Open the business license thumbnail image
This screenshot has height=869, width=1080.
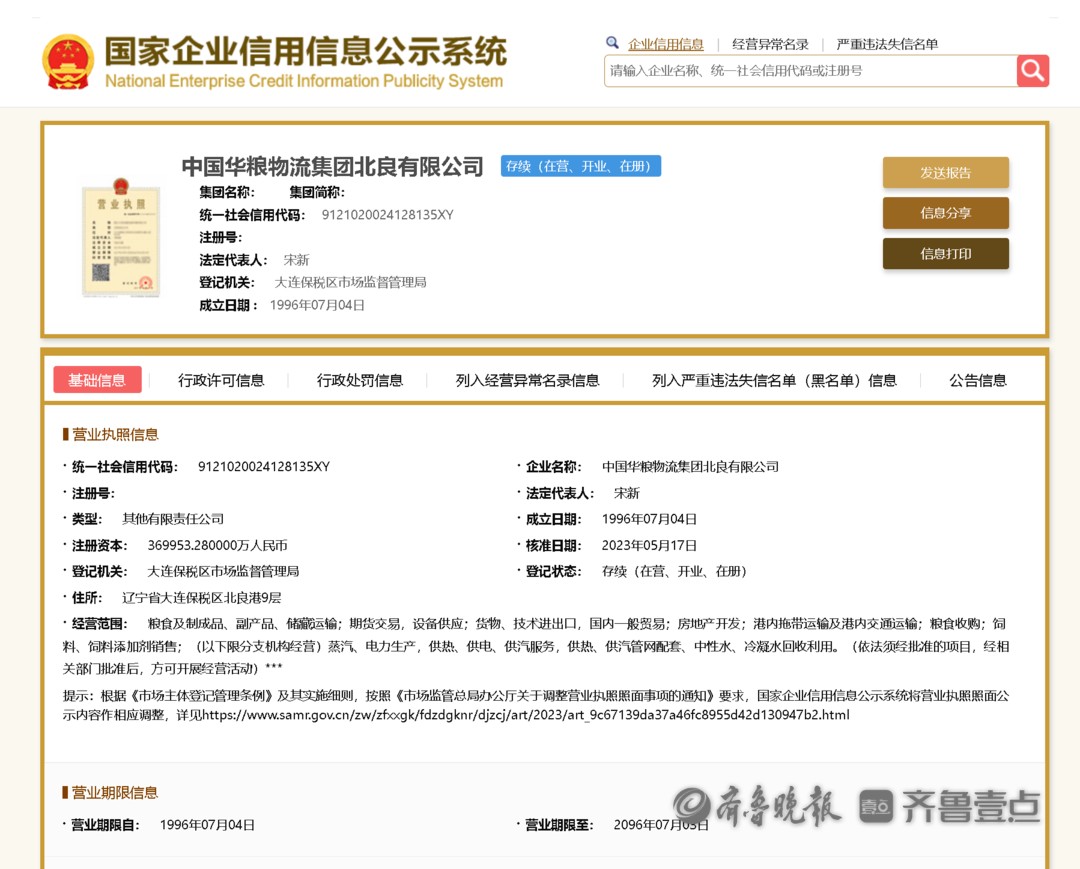coord(121,237)
